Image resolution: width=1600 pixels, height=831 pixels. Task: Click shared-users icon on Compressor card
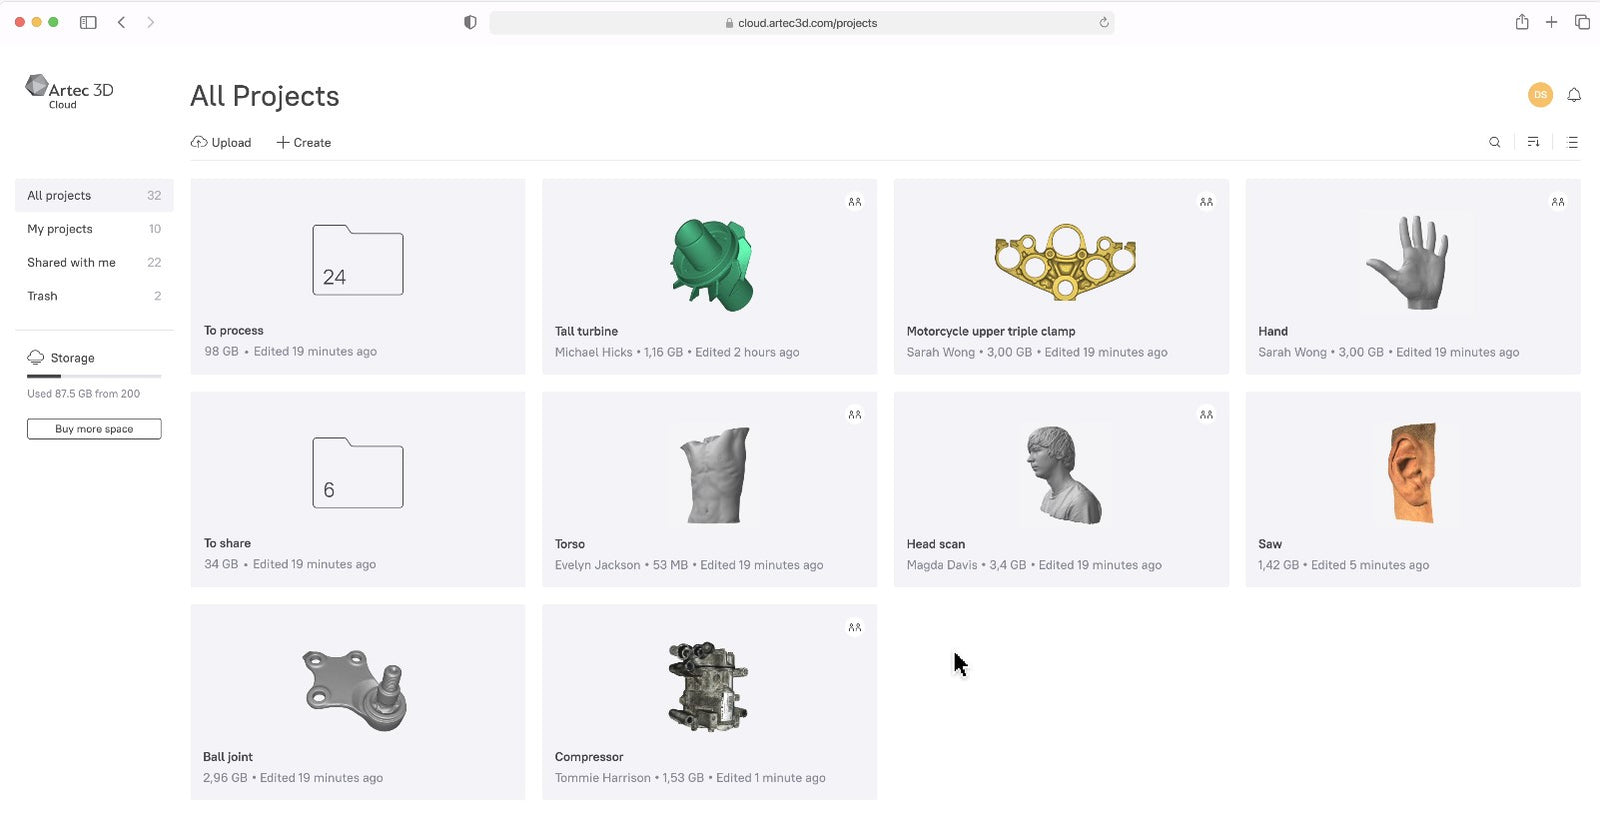(x=854, y=627)
